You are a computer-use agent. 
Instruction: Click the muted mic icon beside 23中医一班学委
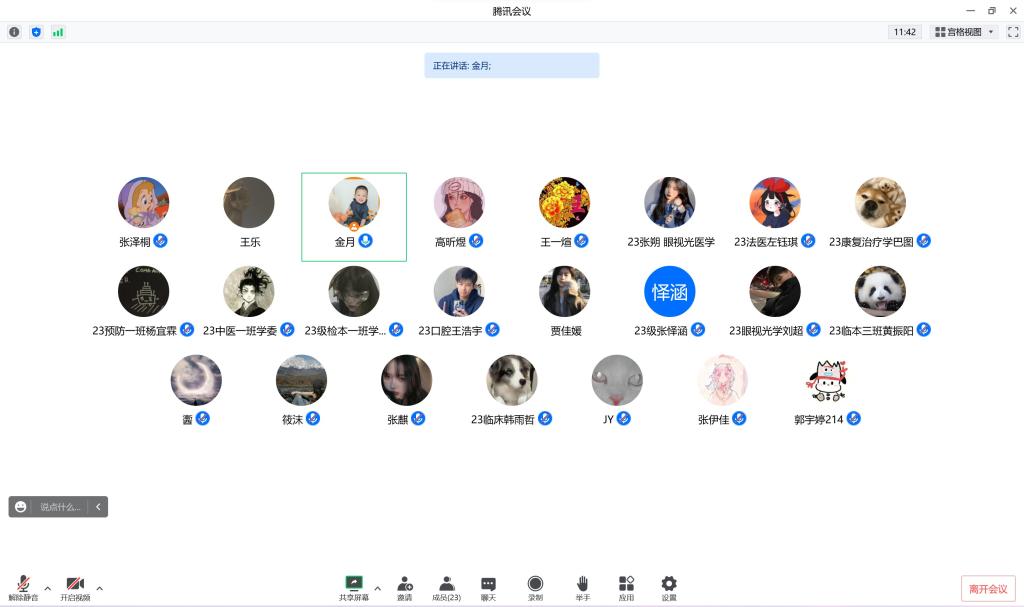pyautogui.click(x=287, y=330)
